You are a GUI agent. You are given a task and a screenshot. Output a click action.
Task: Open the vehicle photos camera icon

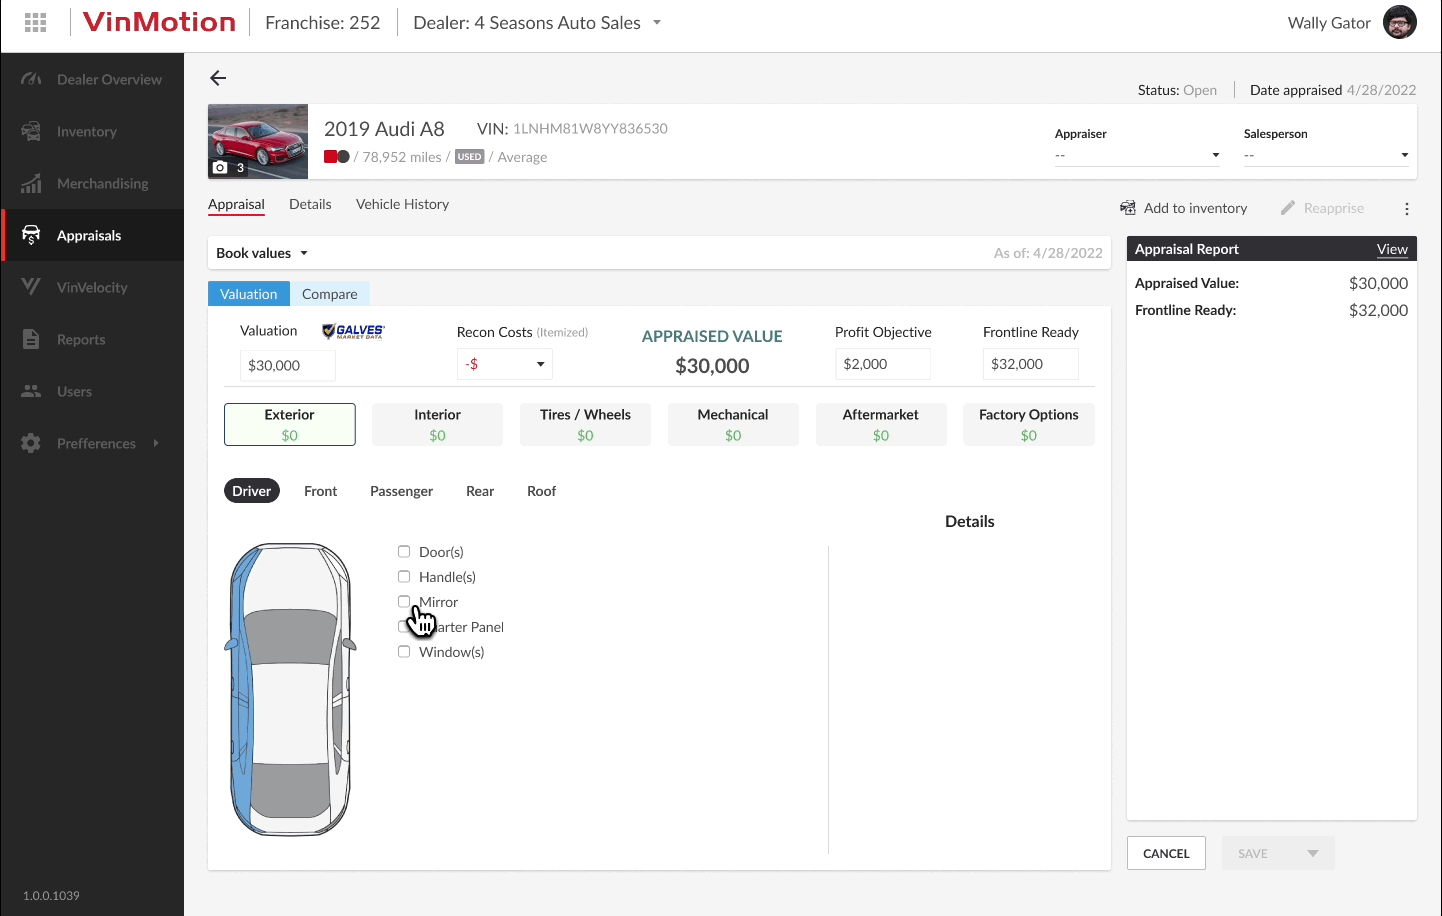220,167
